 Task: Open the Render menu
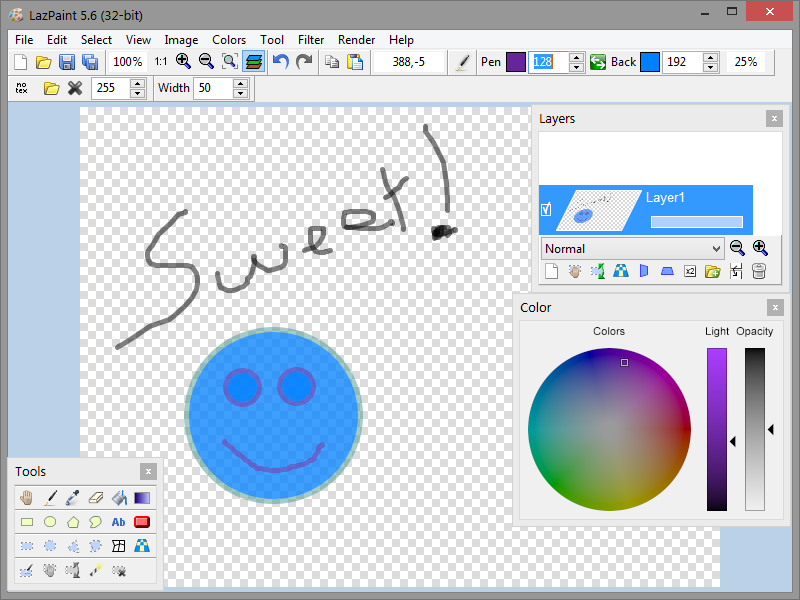pyautogui.click(x=357, y=40)
